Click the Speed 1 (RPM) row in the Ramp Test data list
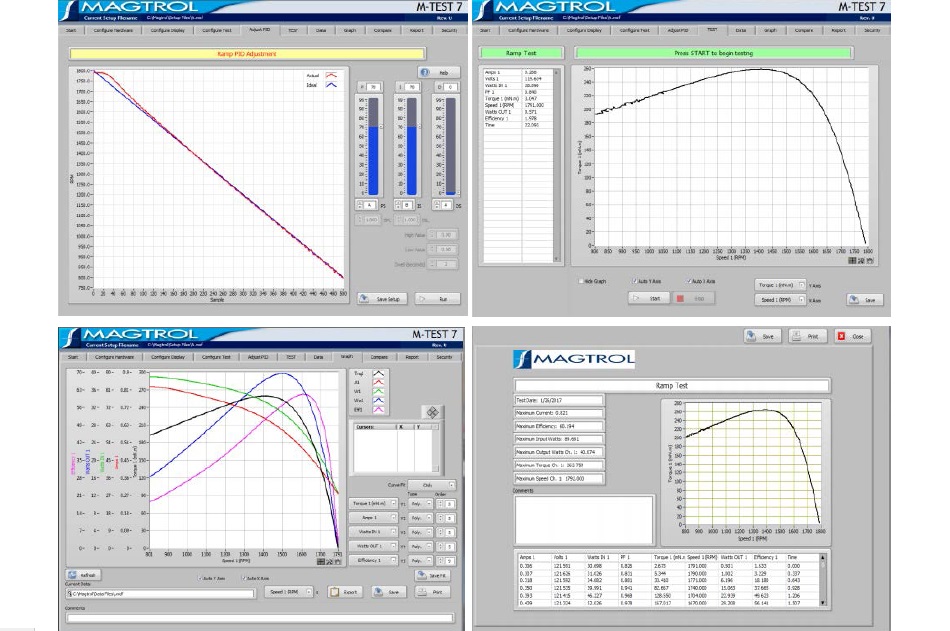Screen dimensions: 950x631 coord(519,105)
